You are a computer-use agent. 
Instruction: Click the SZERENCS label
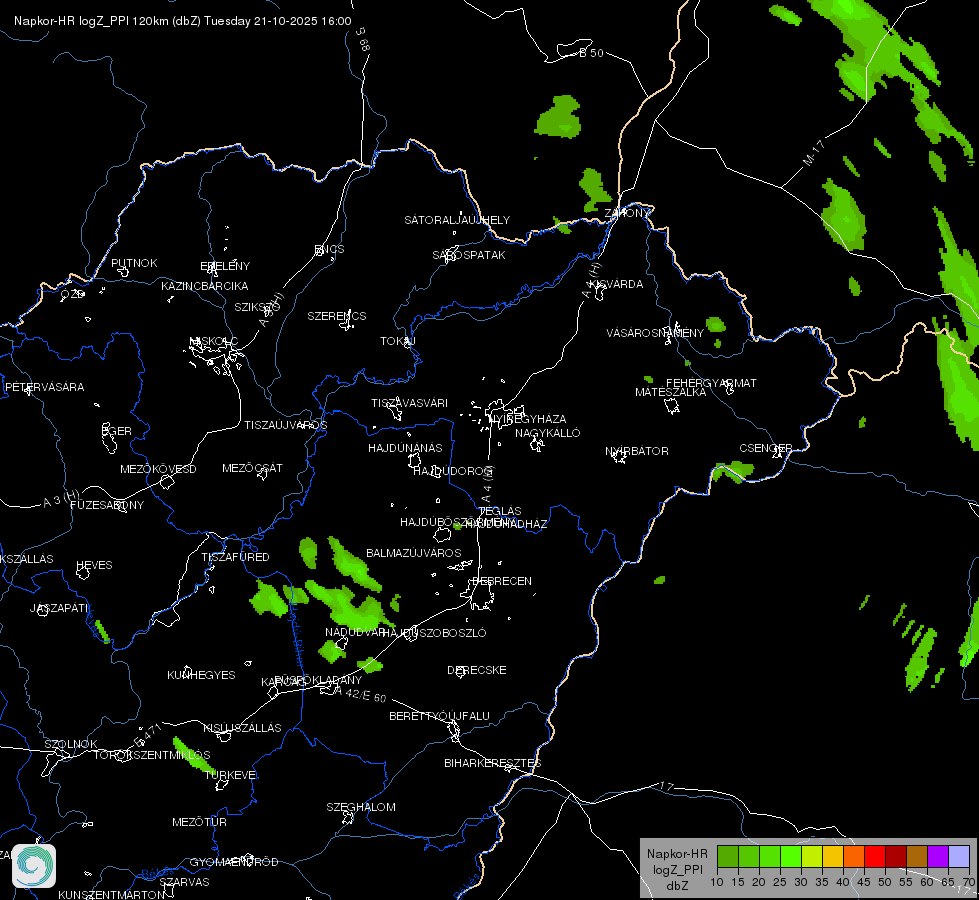coord(337,316)
